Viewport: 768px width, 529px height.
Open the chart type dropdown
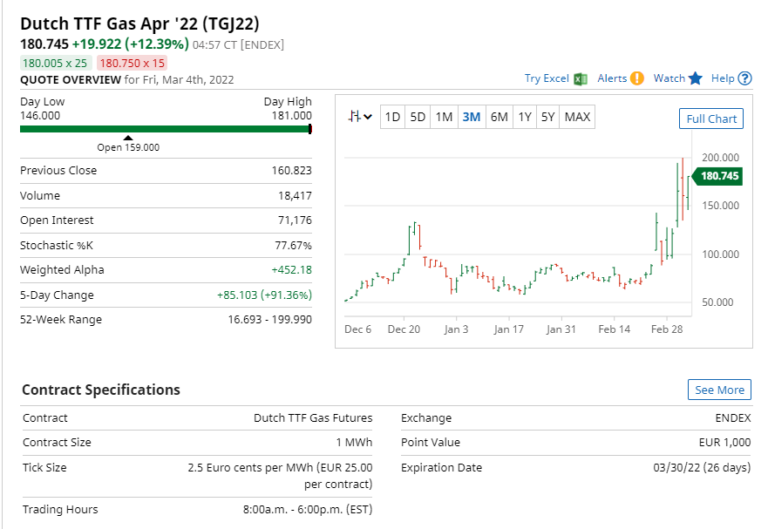click(360, 117)
